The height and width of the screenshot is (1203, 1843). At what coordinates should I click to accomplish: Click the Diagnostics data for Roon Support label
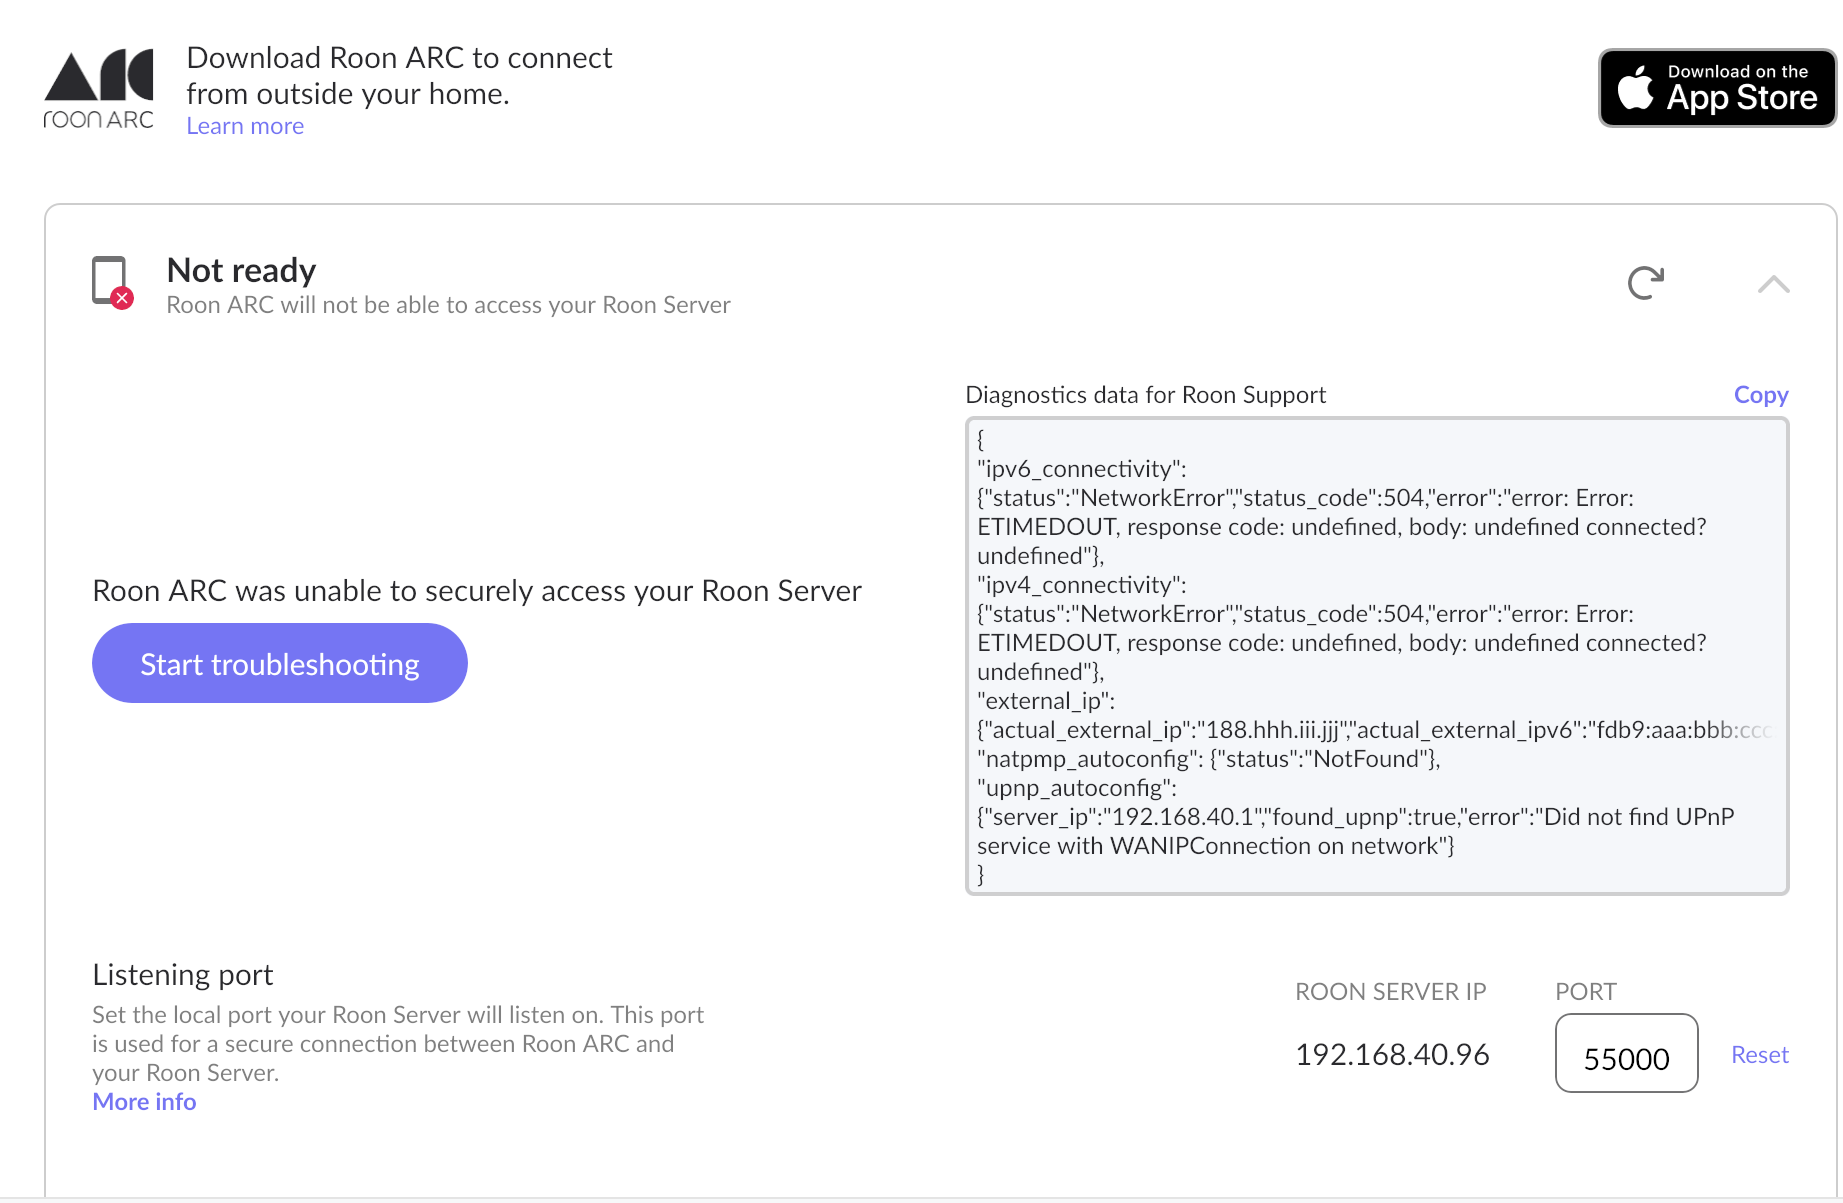1145,395
